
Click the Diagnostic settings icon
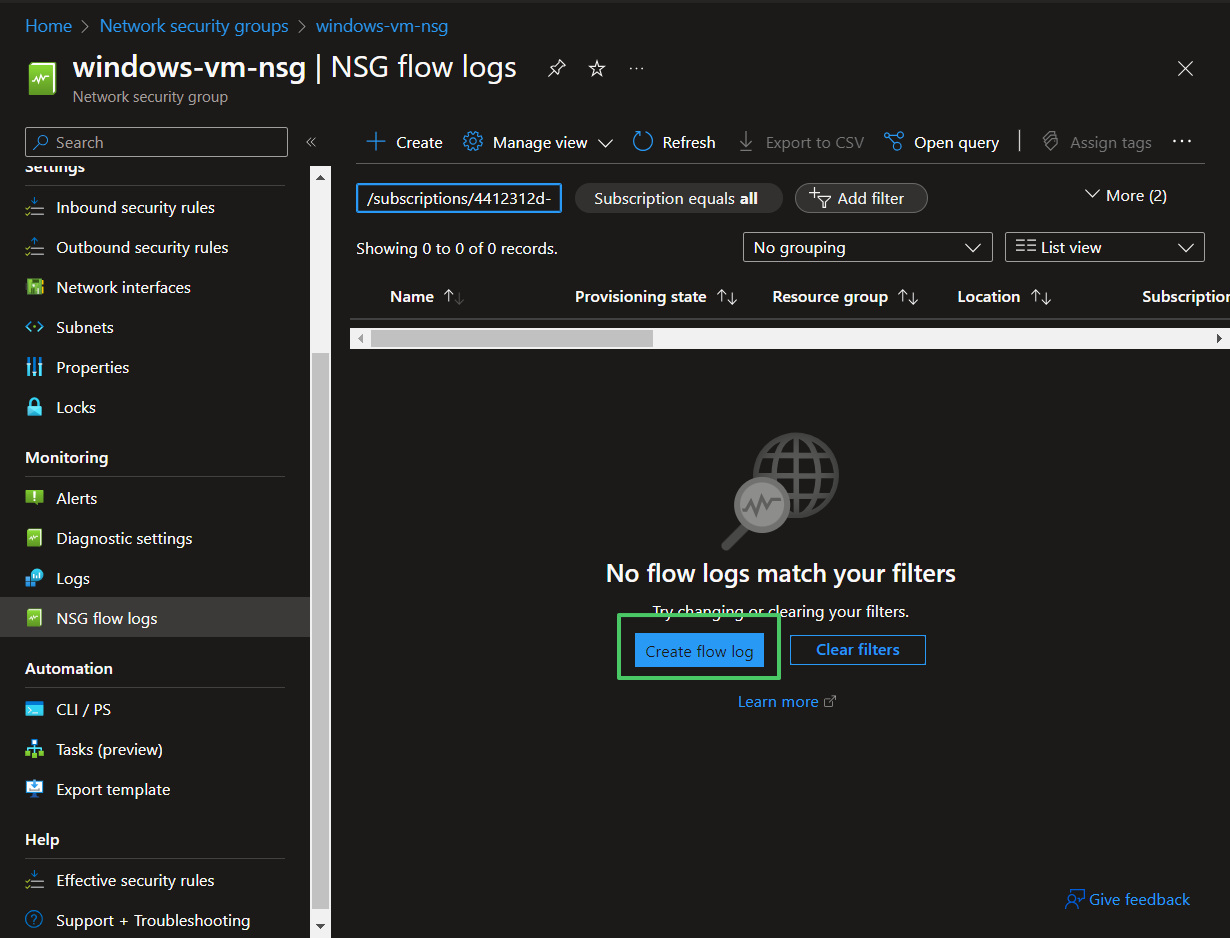pos(35,538)
